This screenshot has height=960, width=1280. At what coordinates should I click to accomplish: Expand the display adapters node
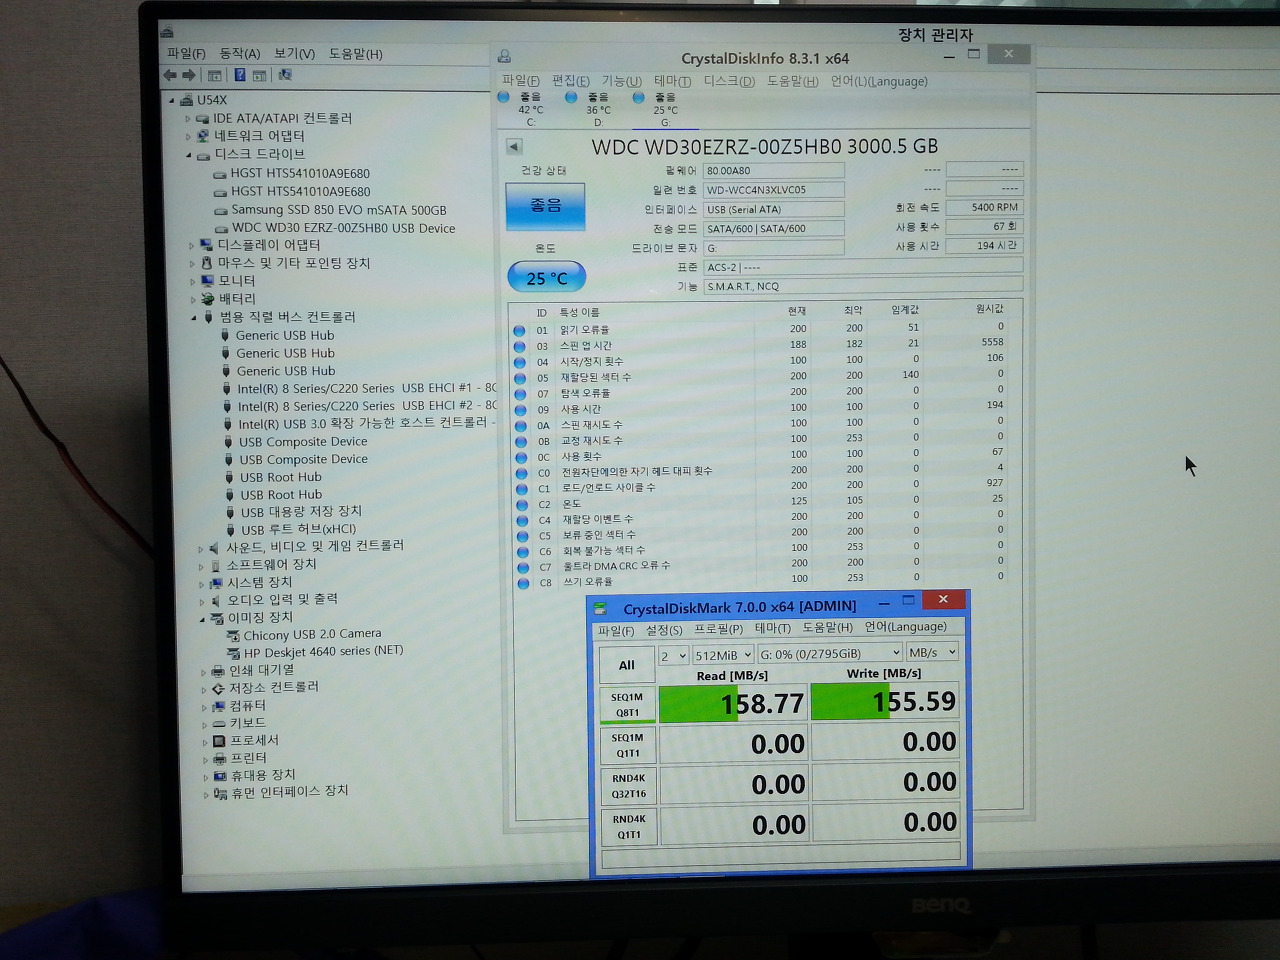(191, 246)
